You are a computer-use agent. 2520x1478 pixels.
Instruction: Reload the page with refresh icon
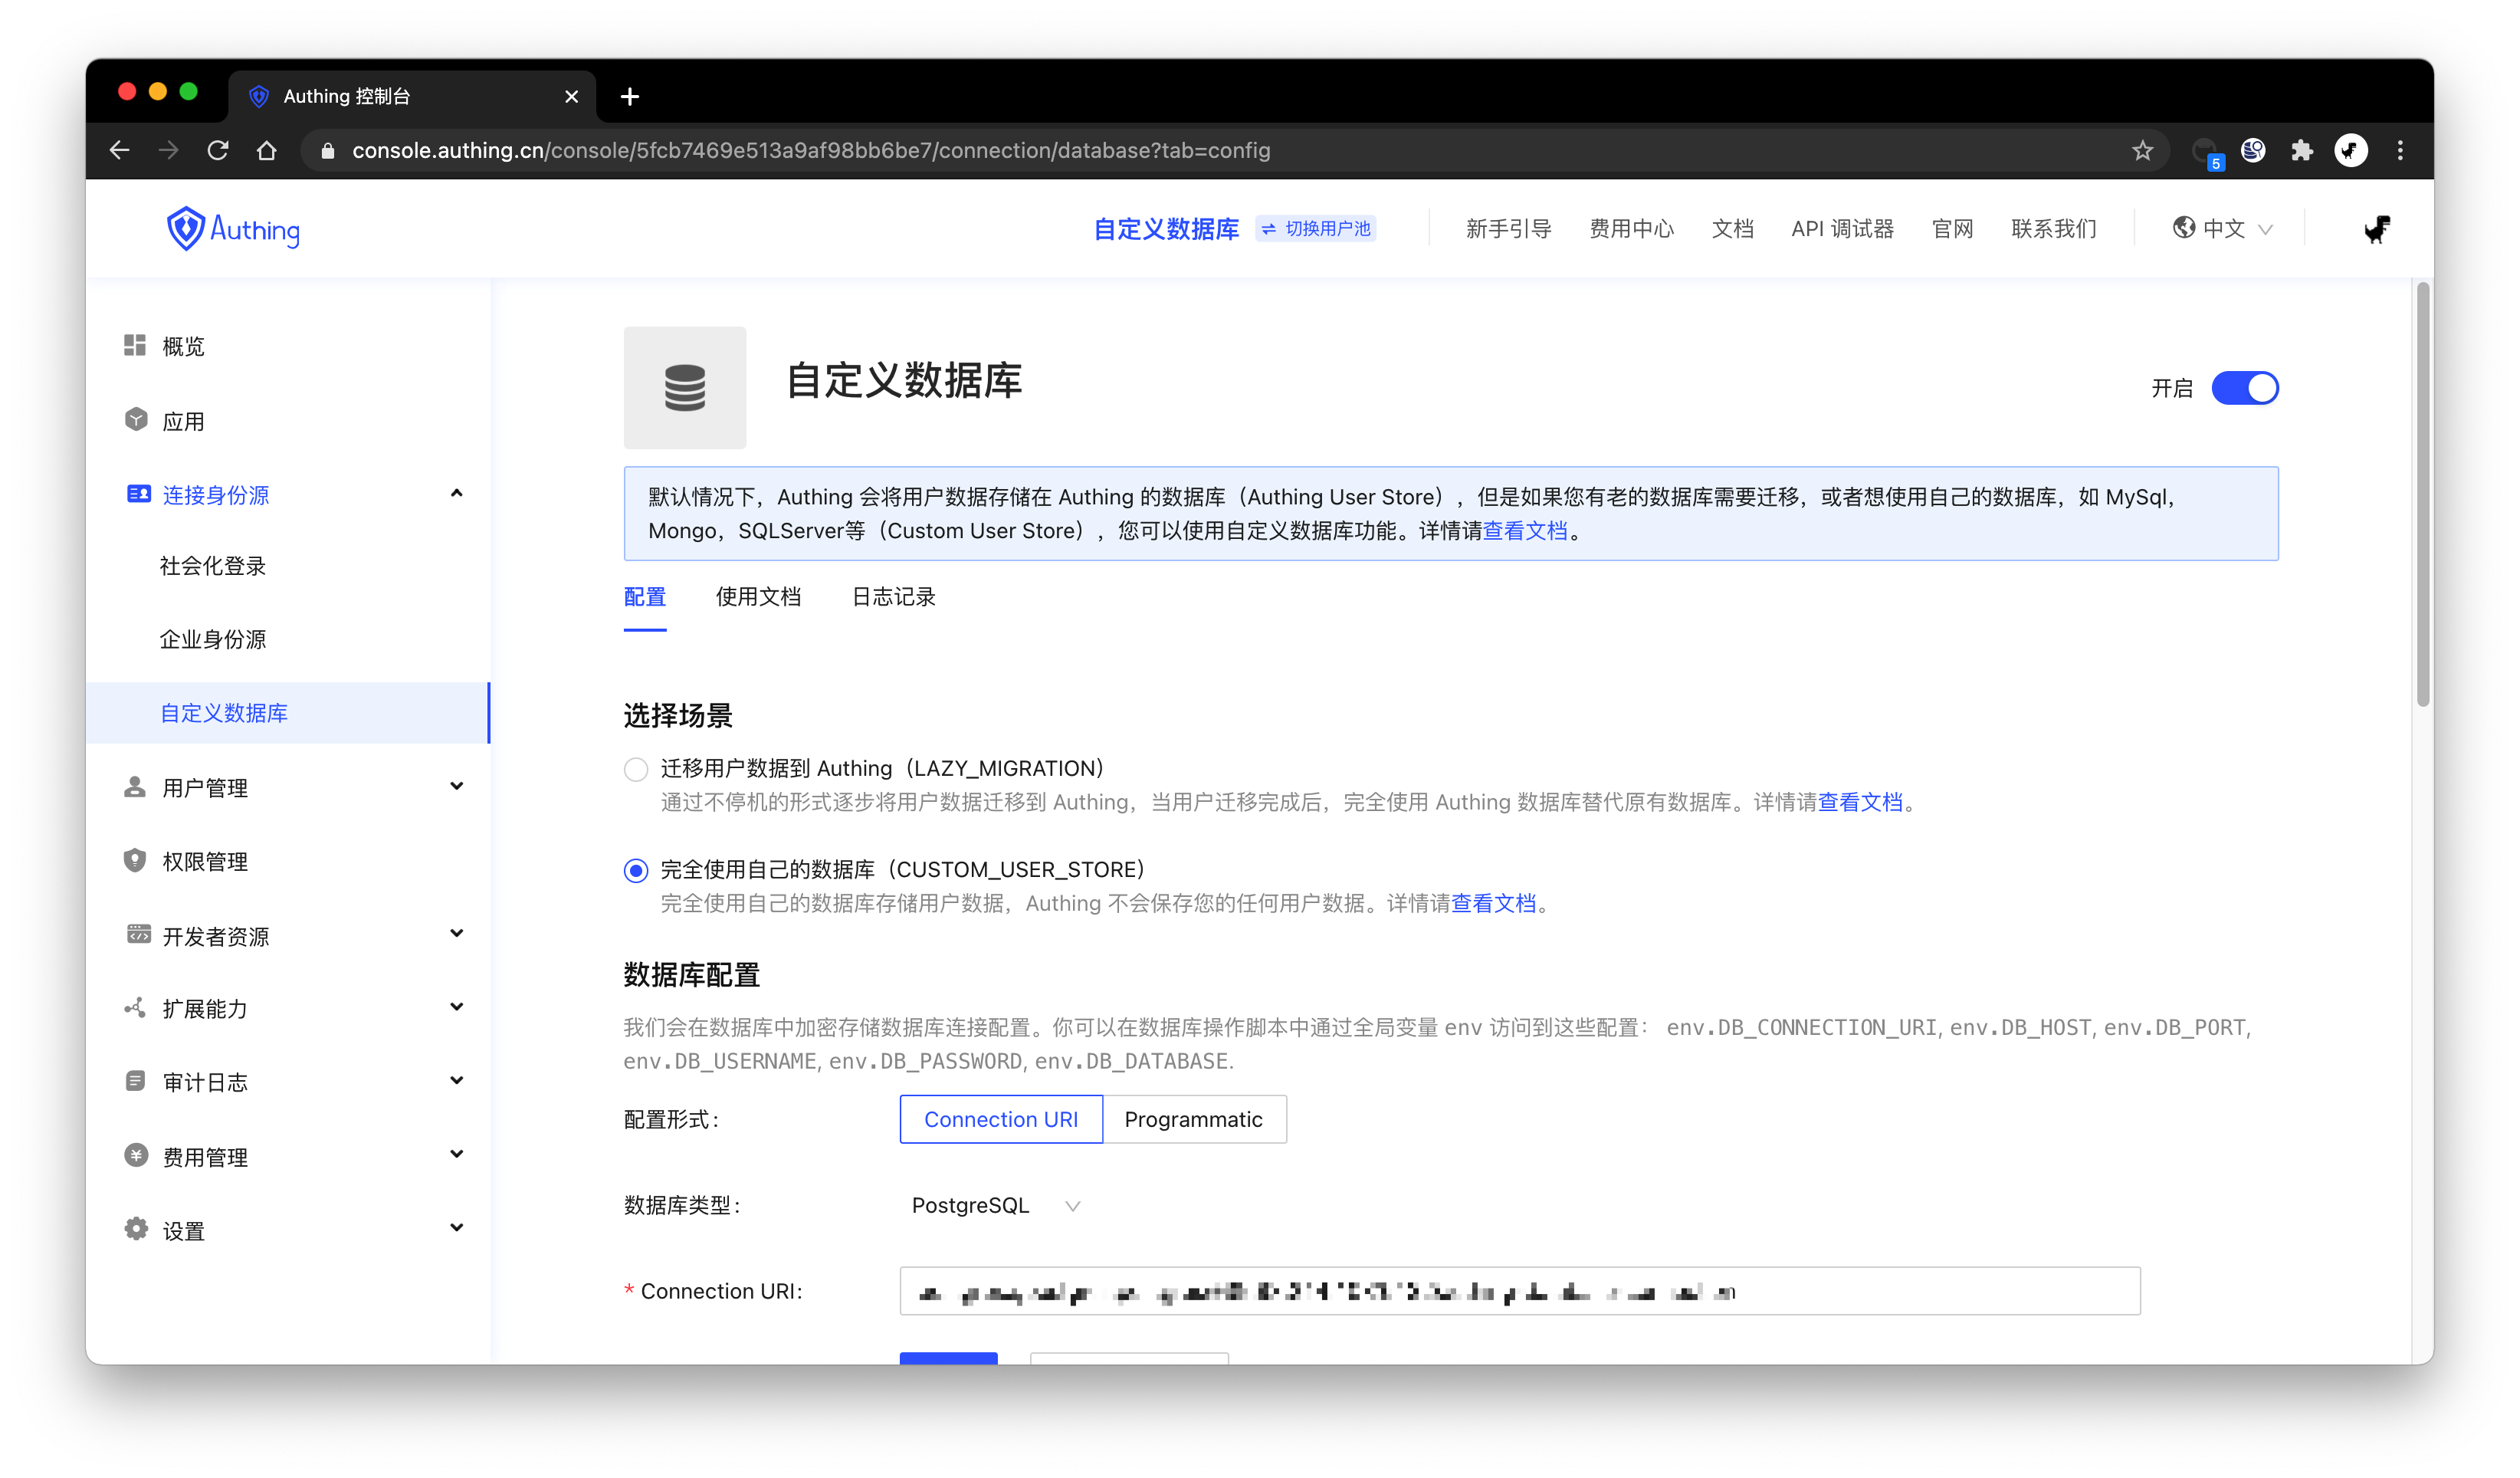217,151
